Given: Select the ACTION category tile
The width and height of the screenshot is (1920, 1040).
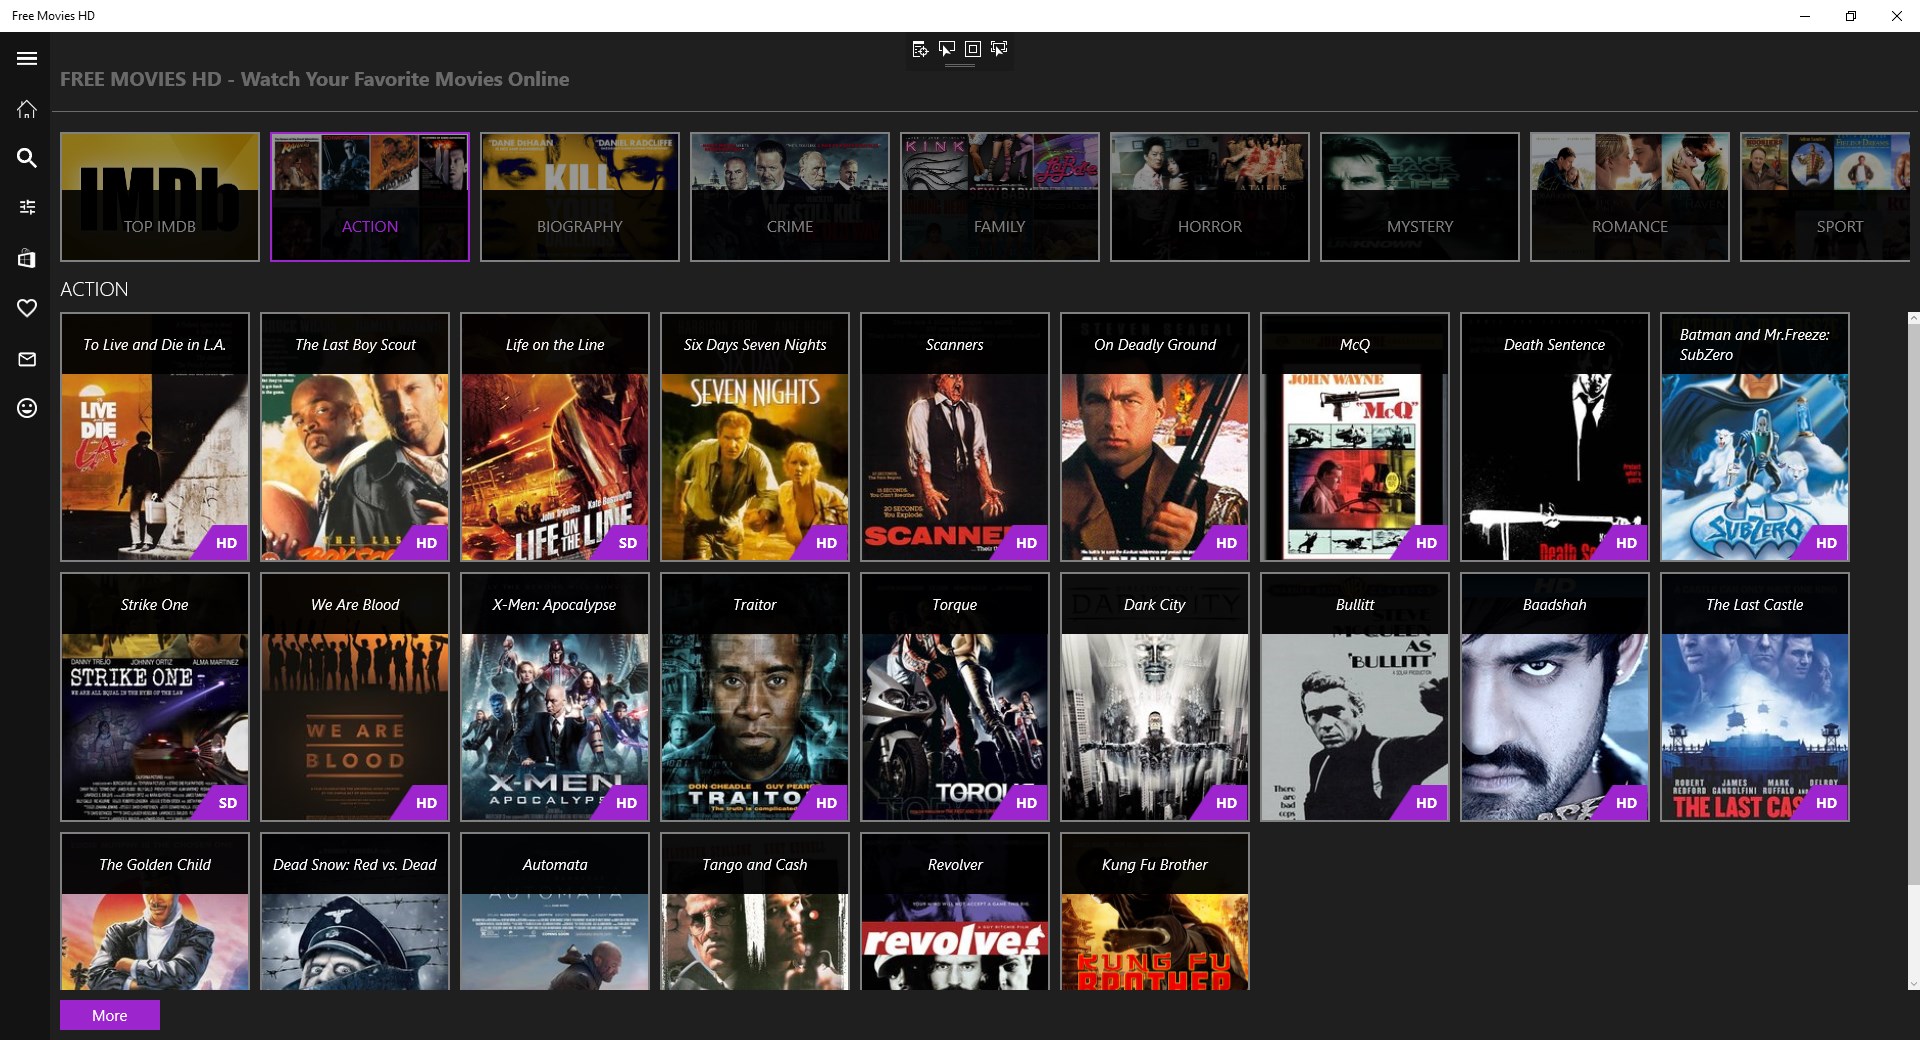Looking at the screenshot, I should click(x=370, y=197).
